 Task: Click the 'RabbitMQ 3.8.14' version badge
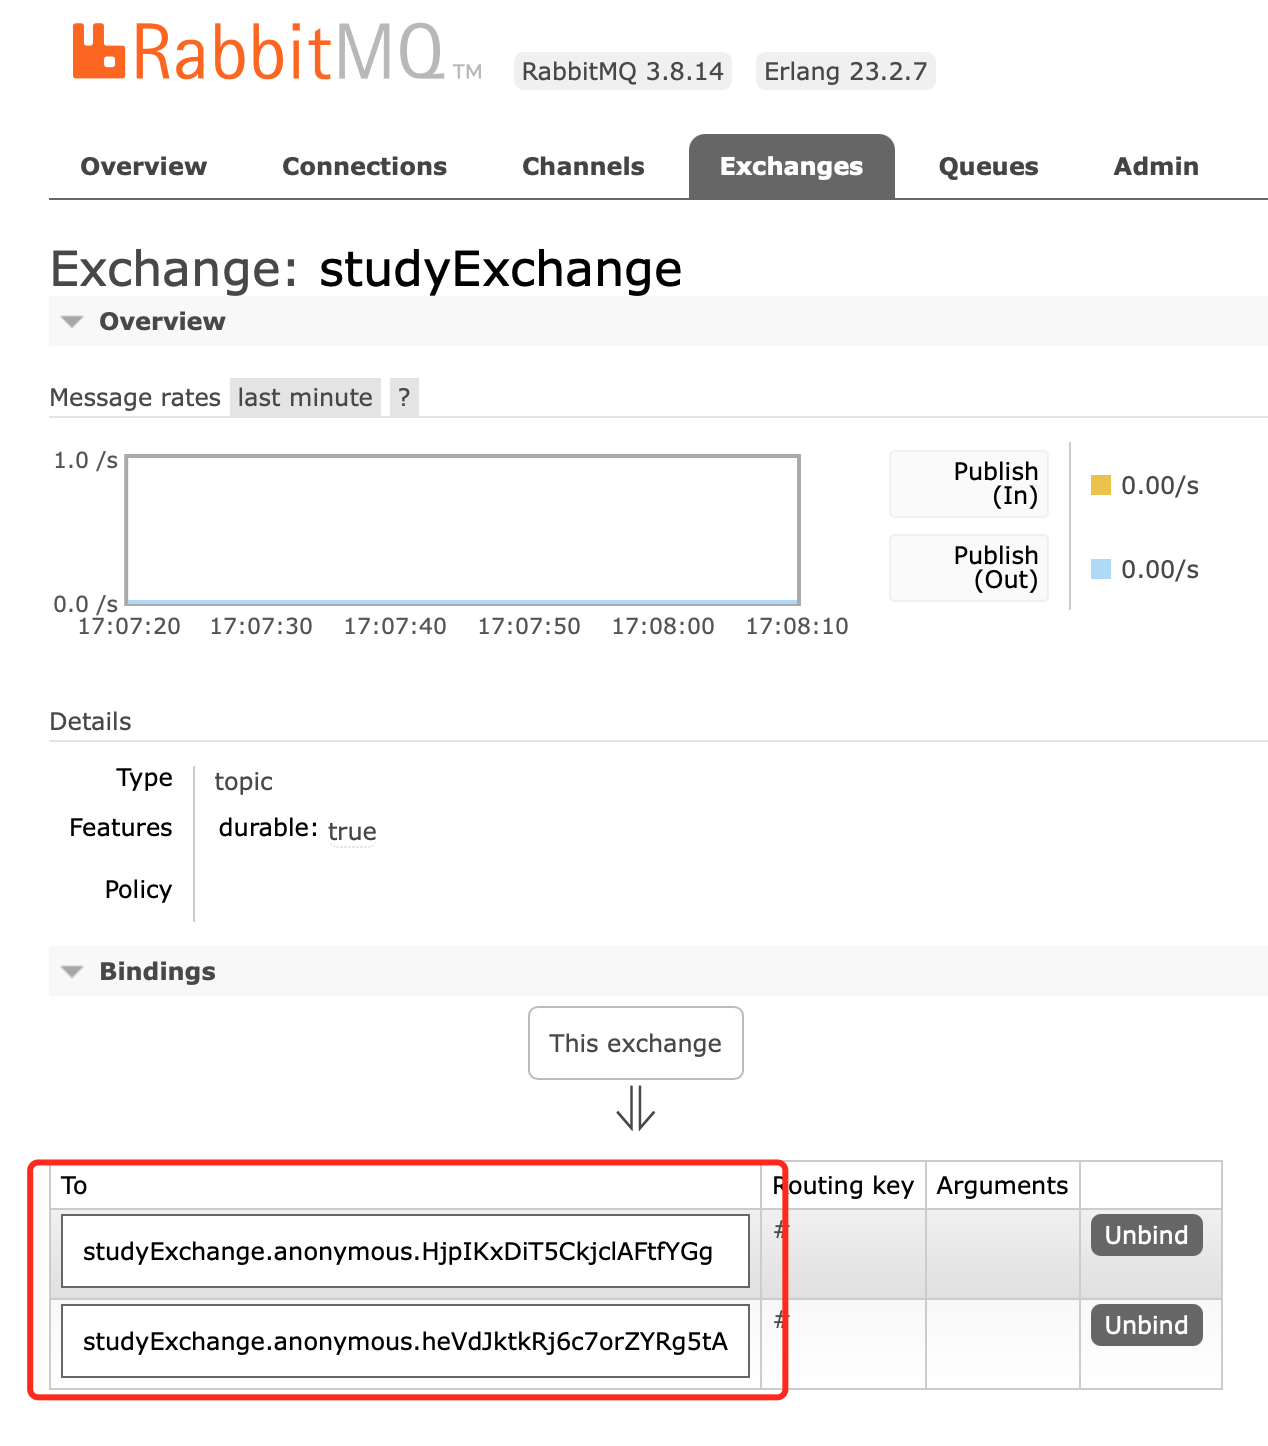point(622,71)
